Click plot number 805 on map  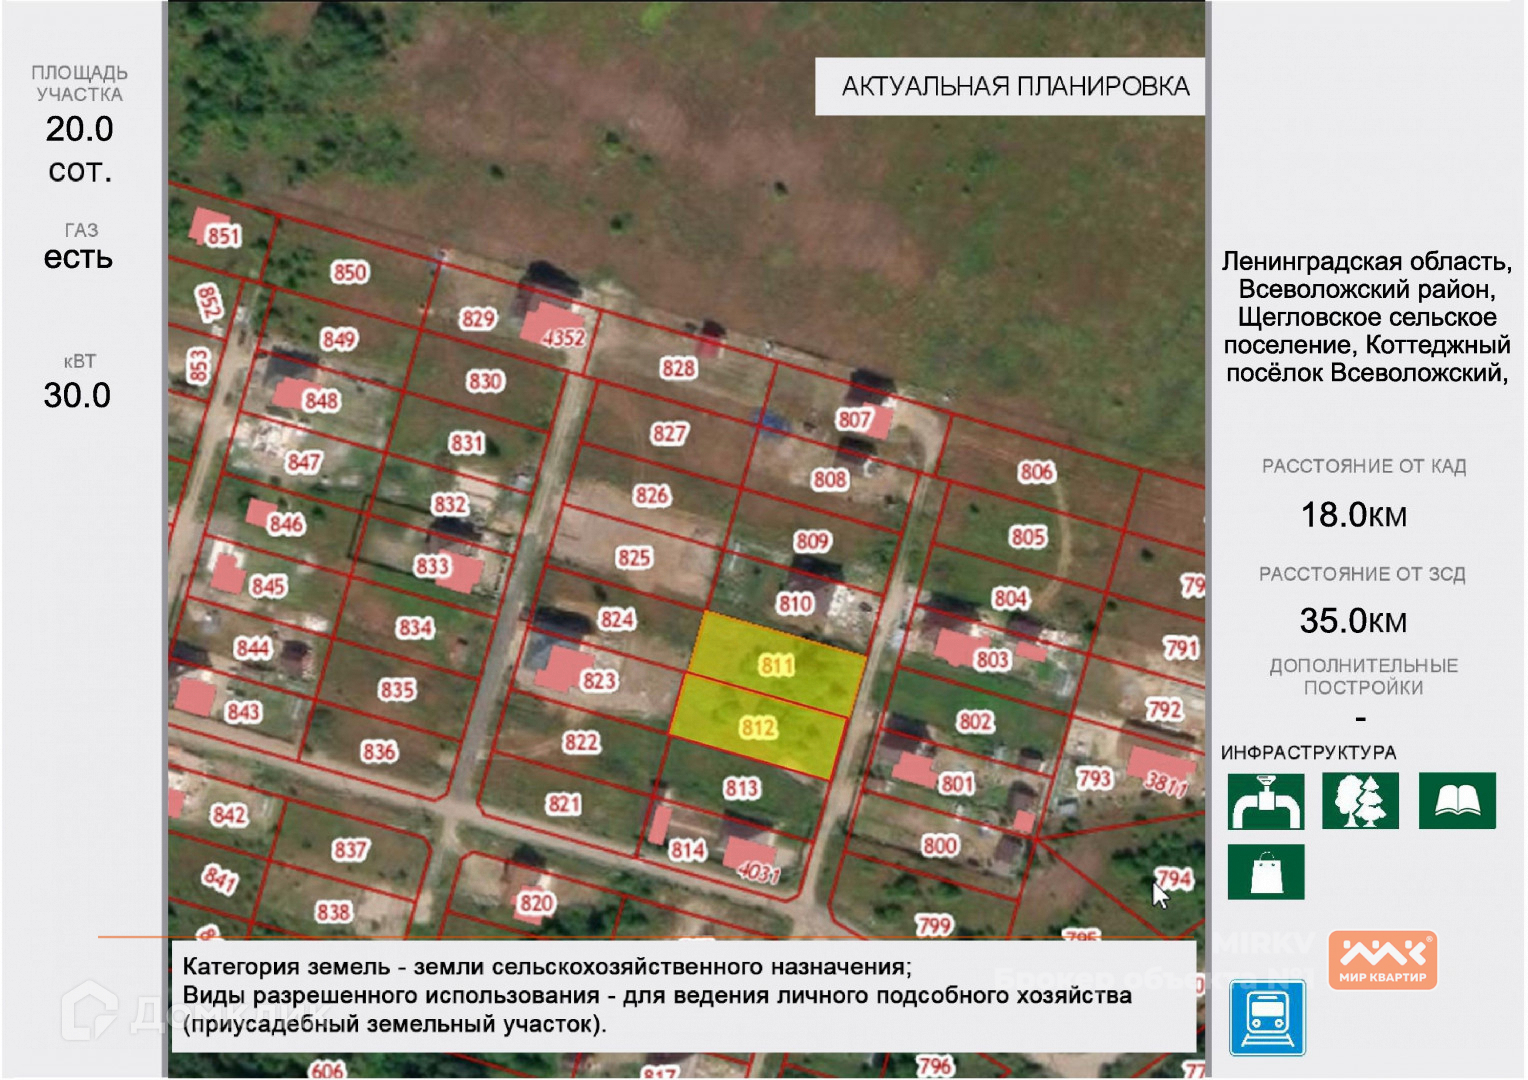(1028, 537)
